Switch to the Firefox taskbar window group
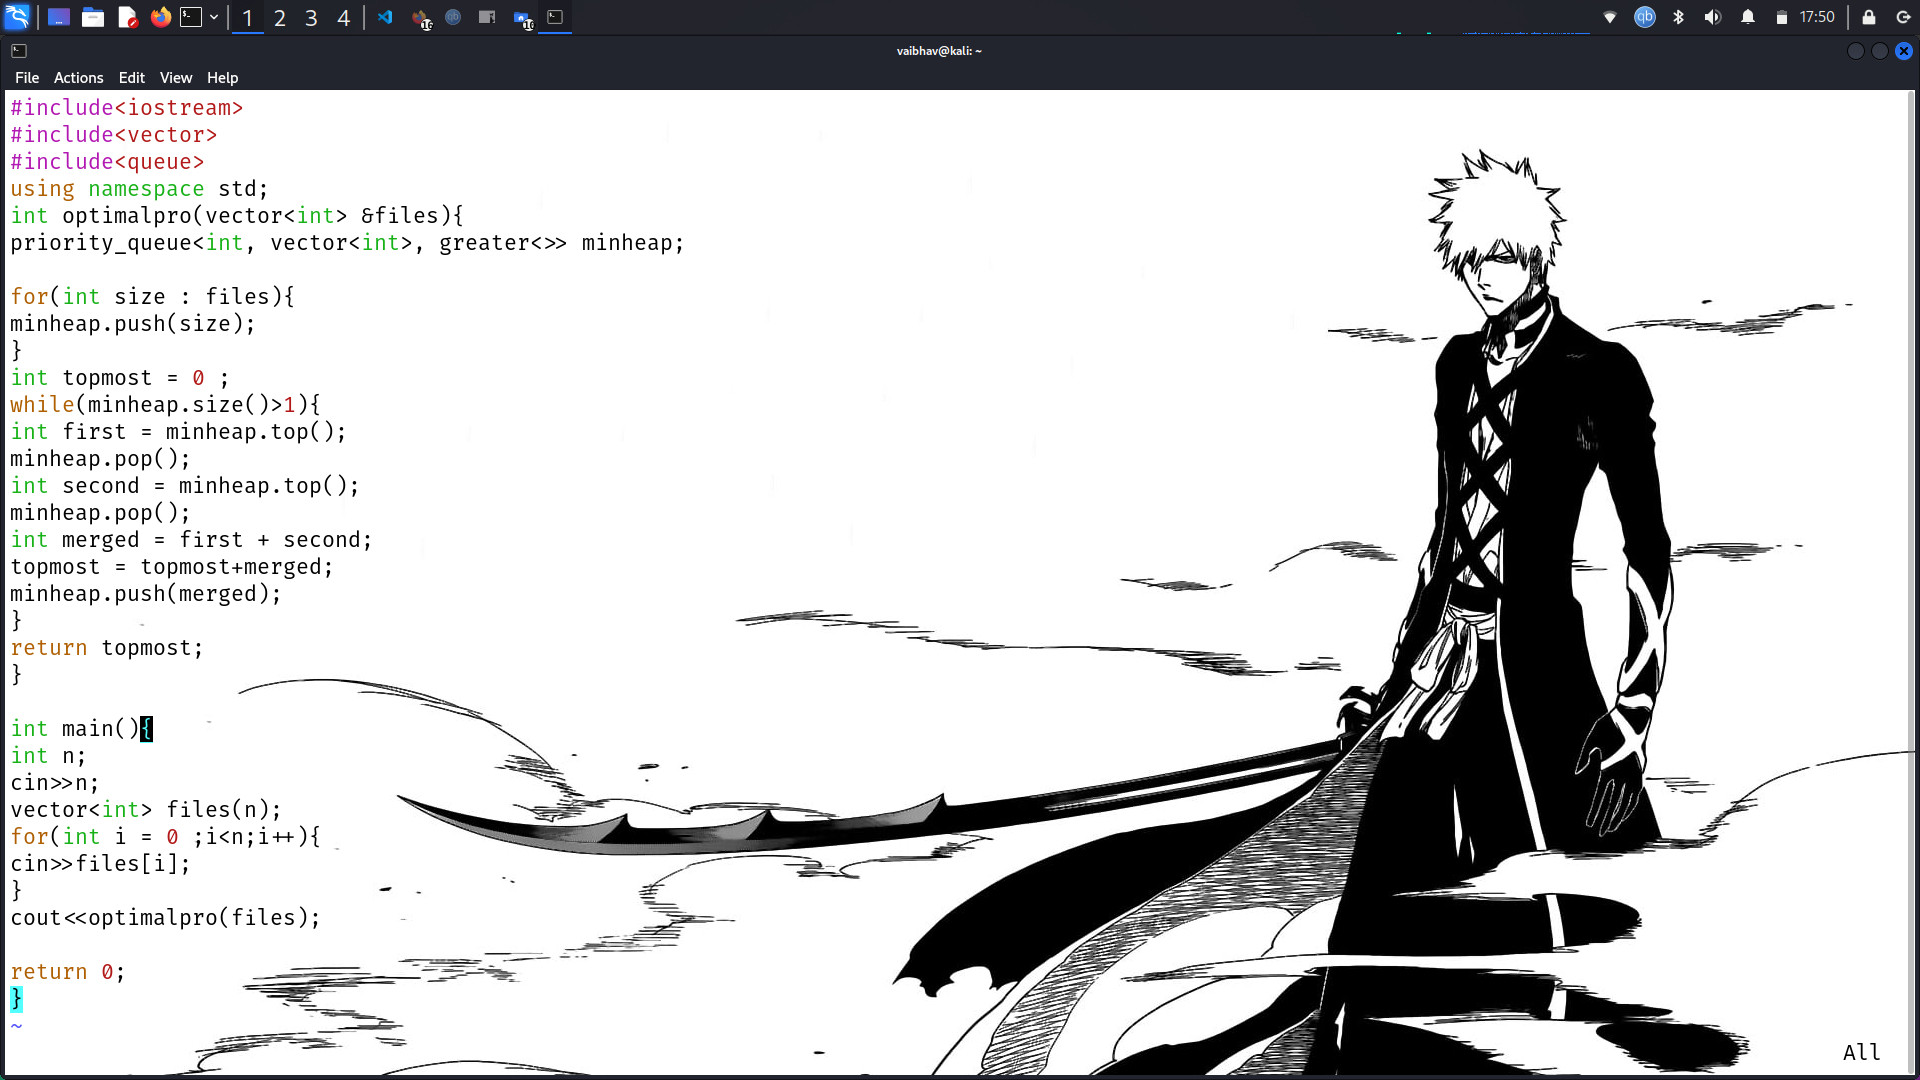 click(421, 18)
